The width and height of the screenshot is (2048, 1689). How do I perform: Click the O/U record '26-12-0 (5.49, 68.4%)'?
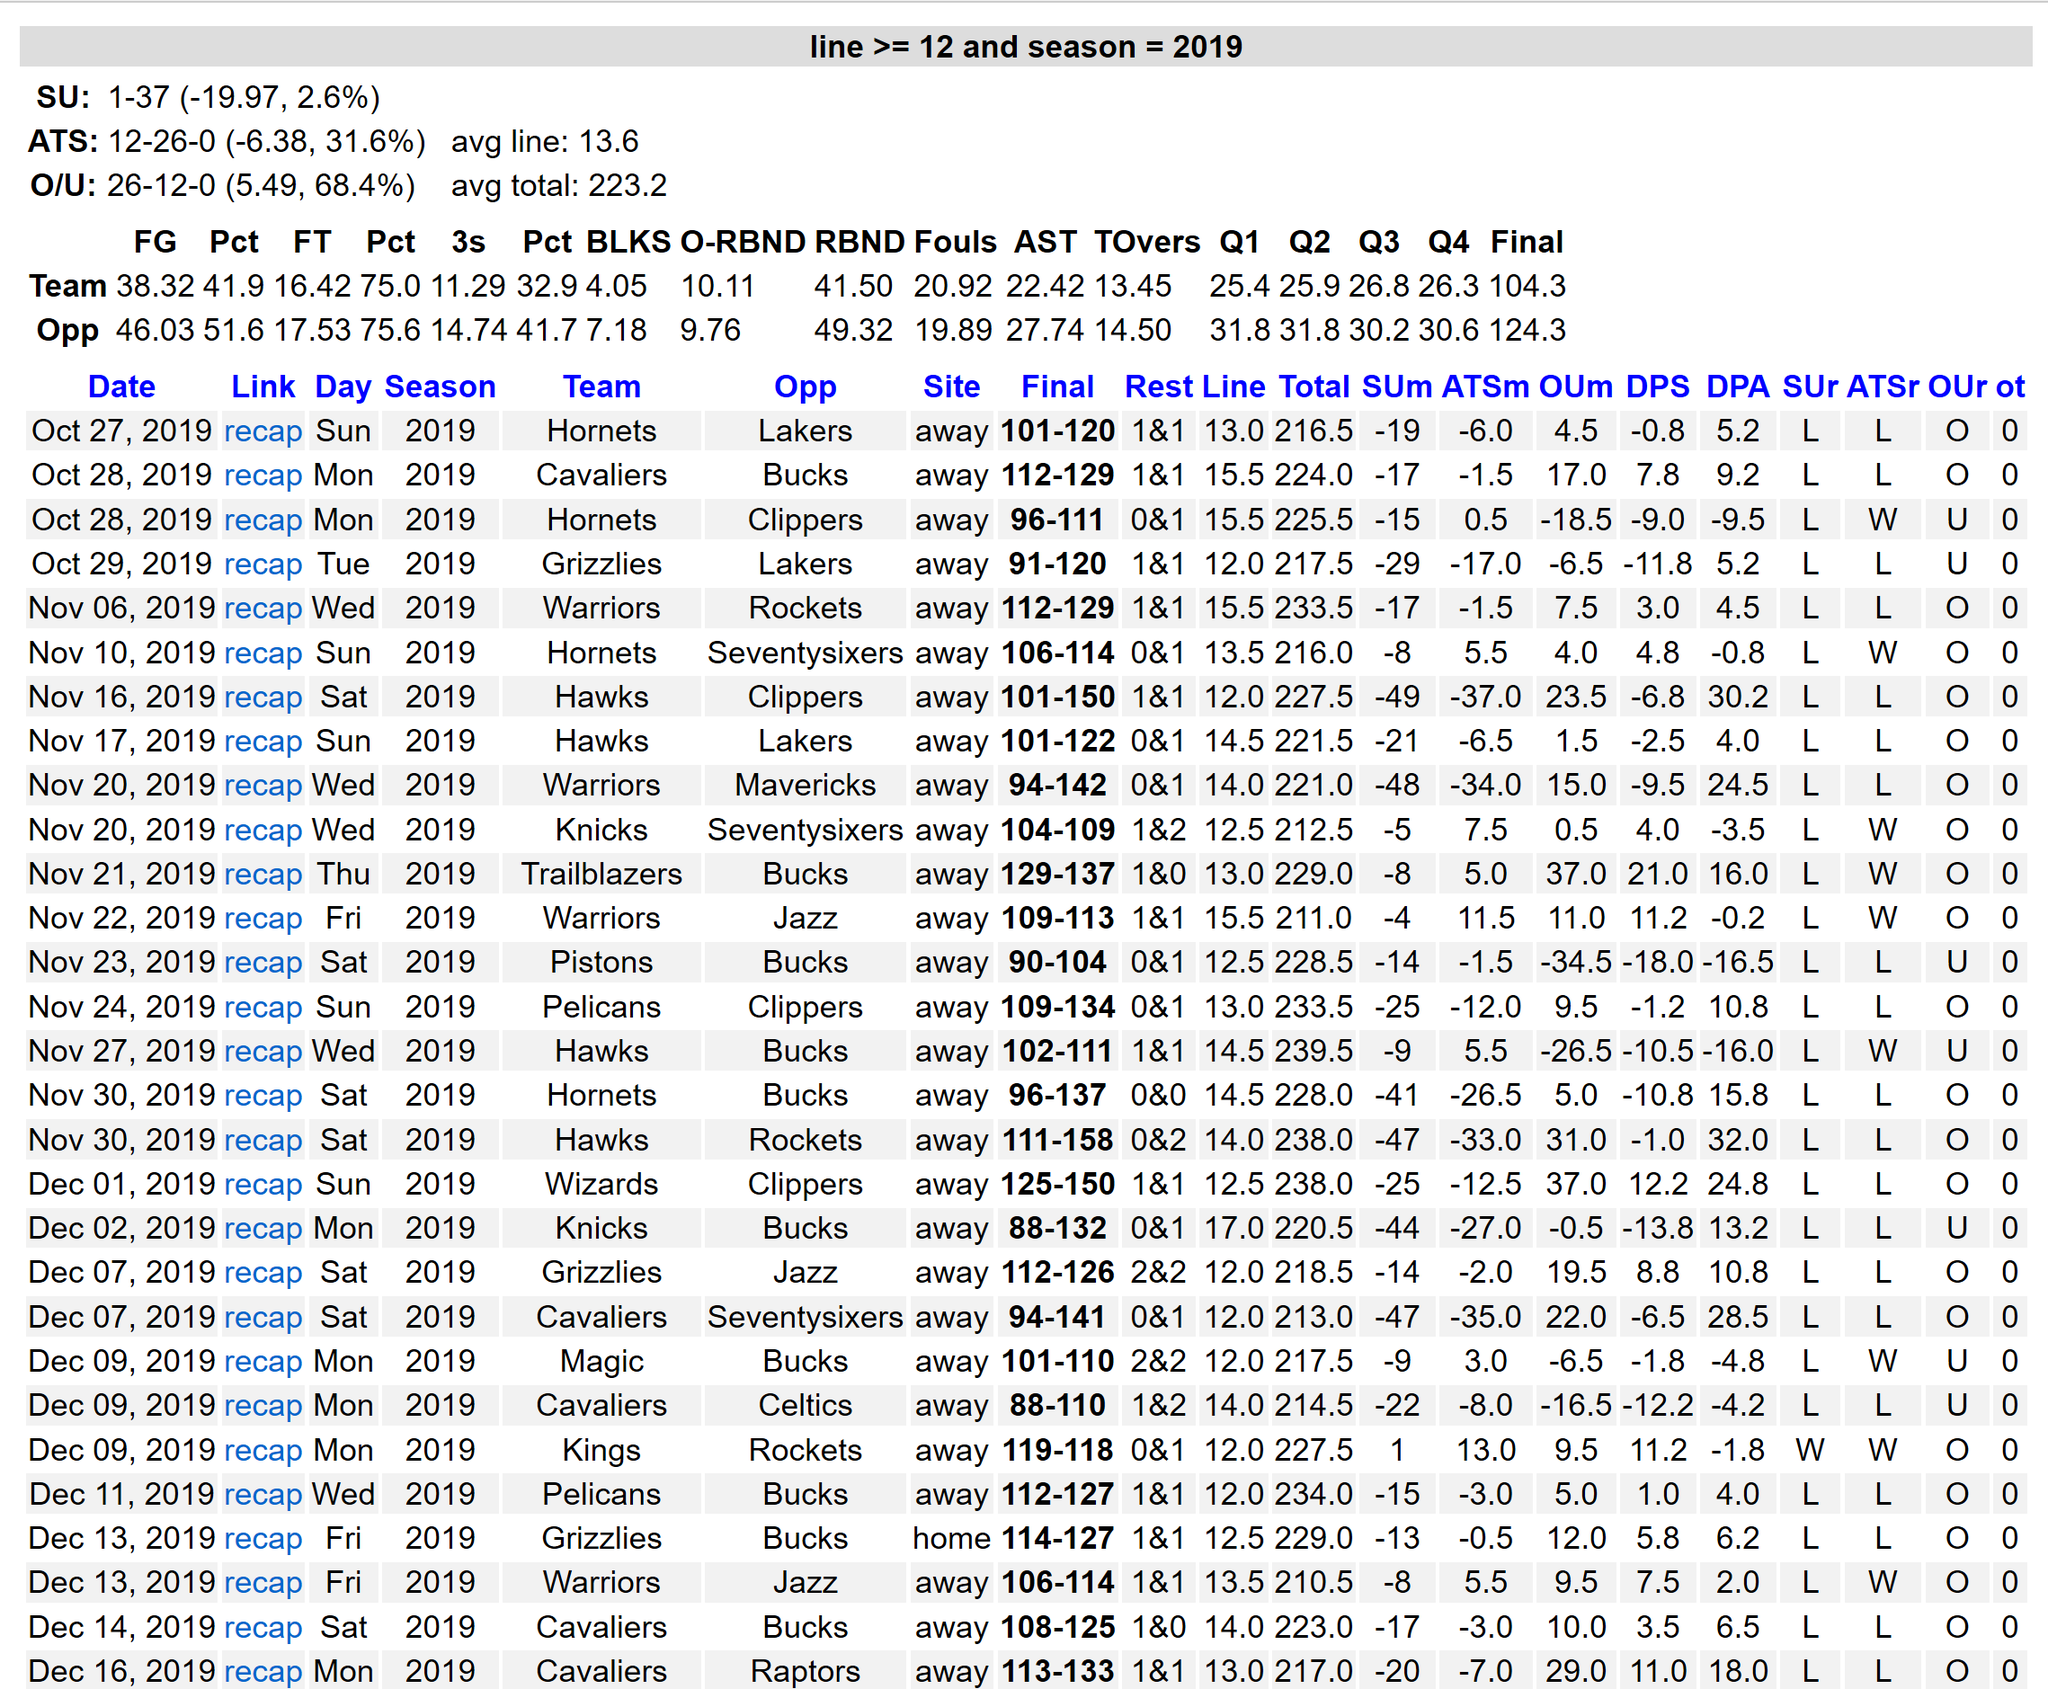click(x=261, y=185)
